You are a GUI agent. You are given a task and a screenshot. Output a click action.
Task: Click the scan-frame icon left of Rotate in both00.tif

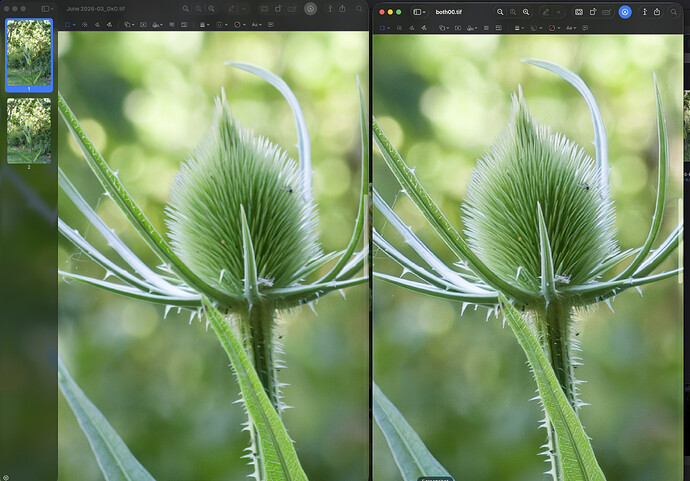pyautogui.click(x=579, y=12)
